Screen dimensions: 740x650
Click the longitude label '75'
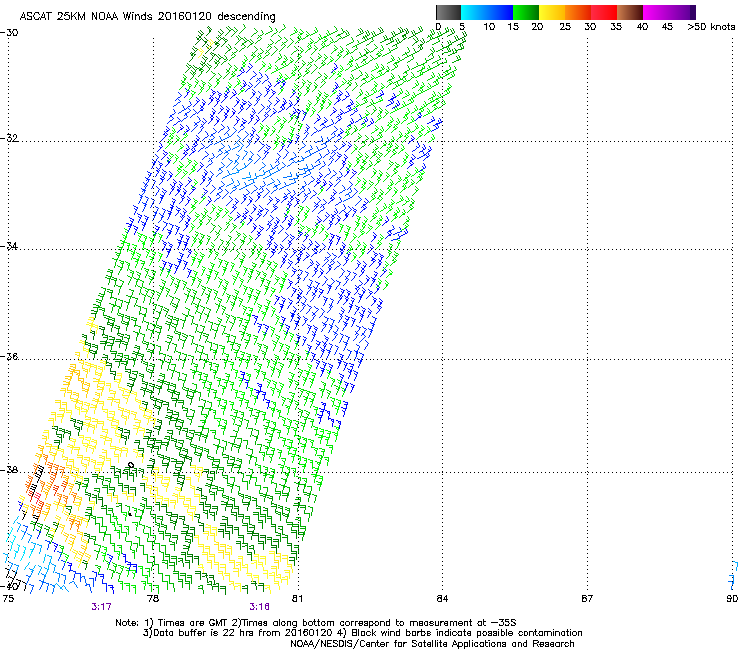[x=8, y=599]
